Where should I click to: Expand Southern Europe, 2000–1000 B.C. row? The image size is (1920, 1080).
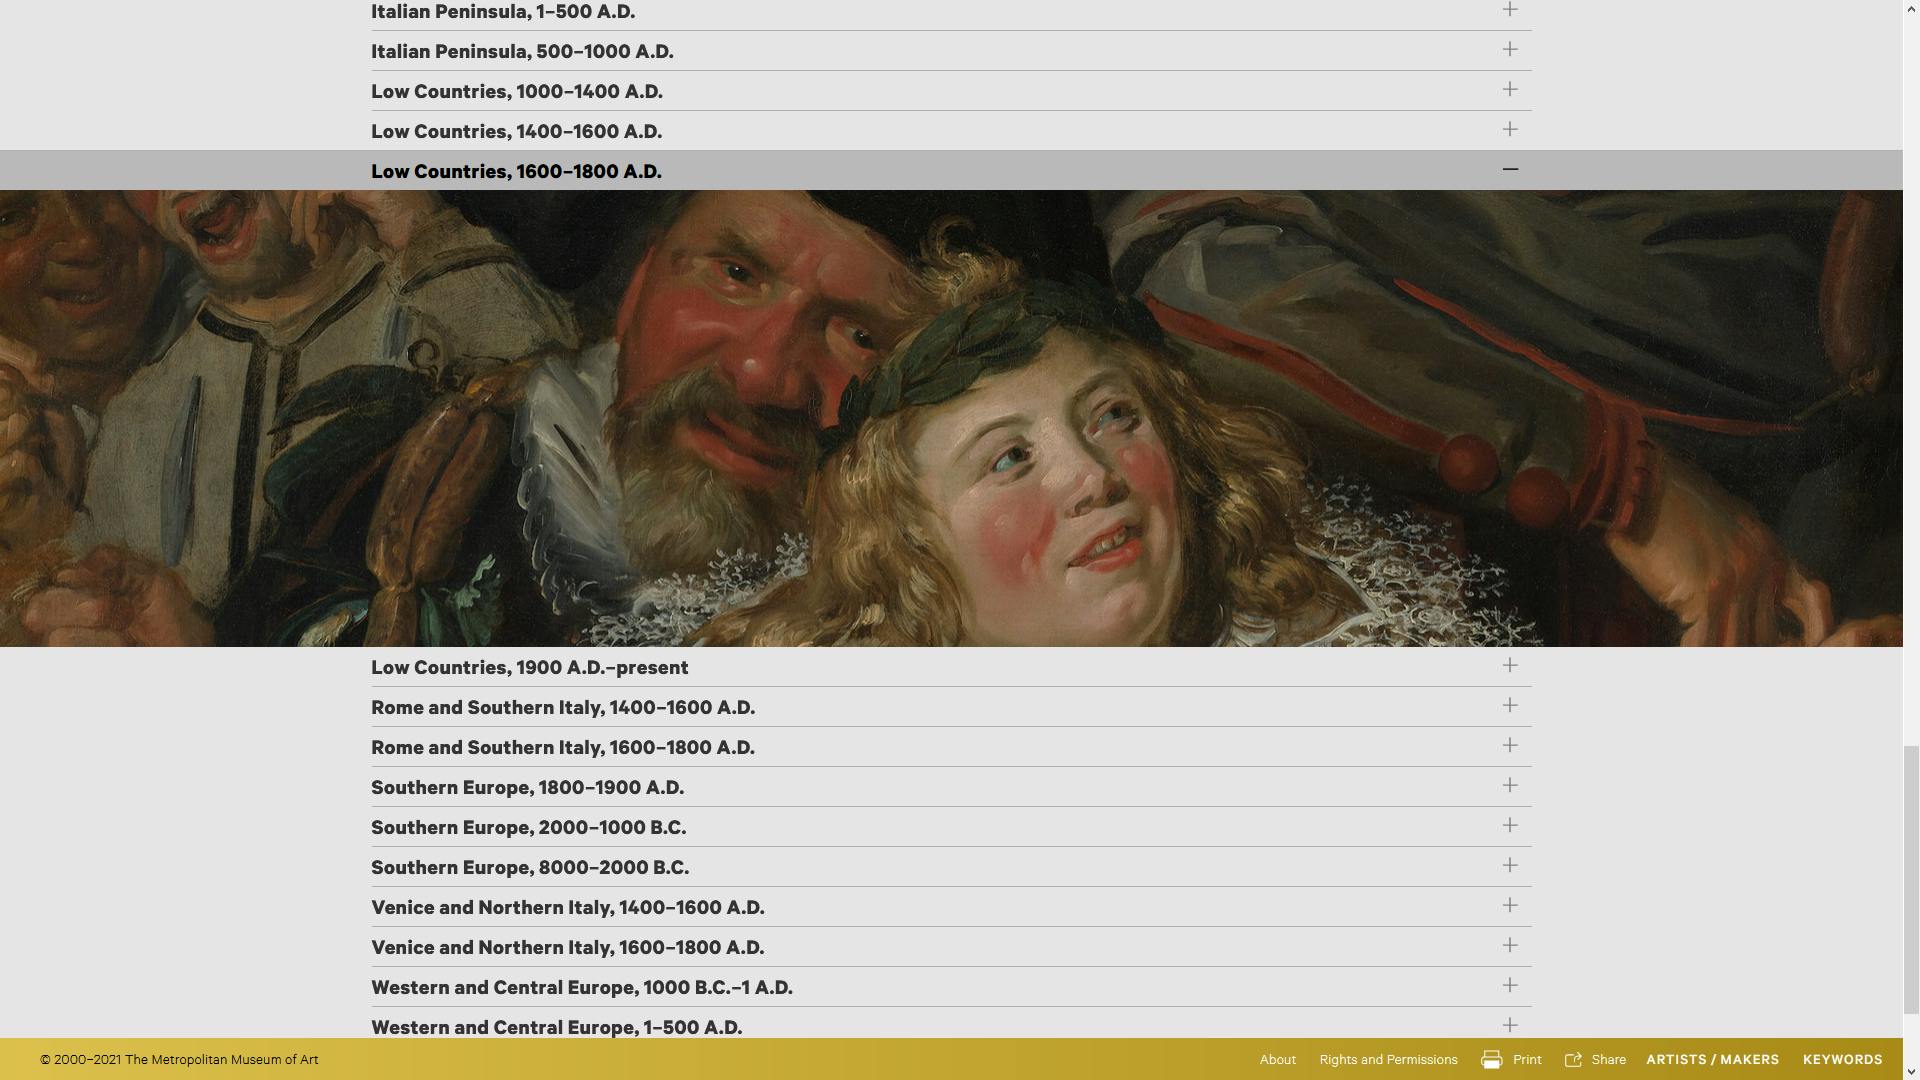[x=528, y=827]
